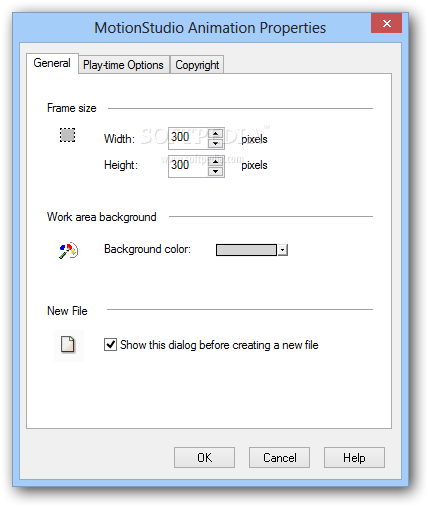Increase Height with the up arrow
Screen dimensions: 429x507
click(216, 162)
